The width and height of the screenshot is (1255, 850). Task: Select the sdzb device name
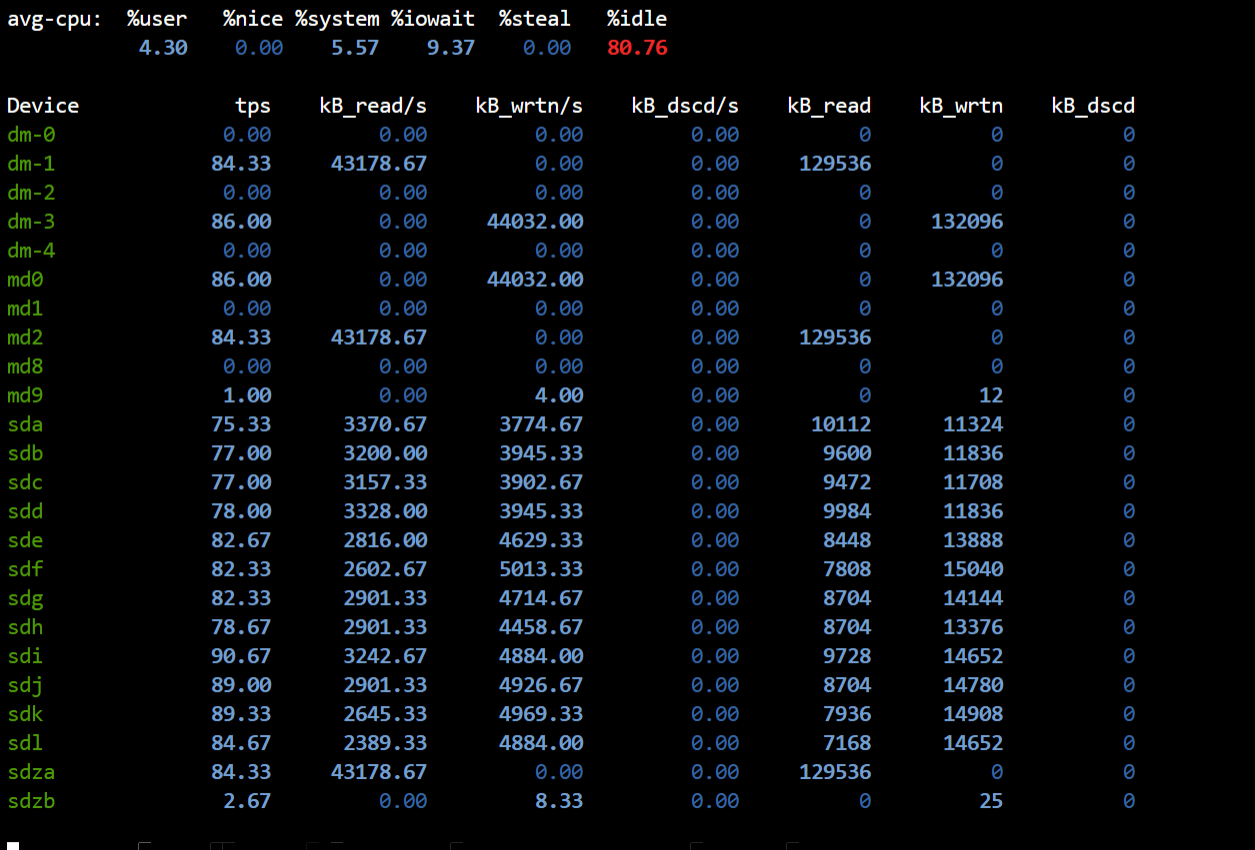[31, 802]
